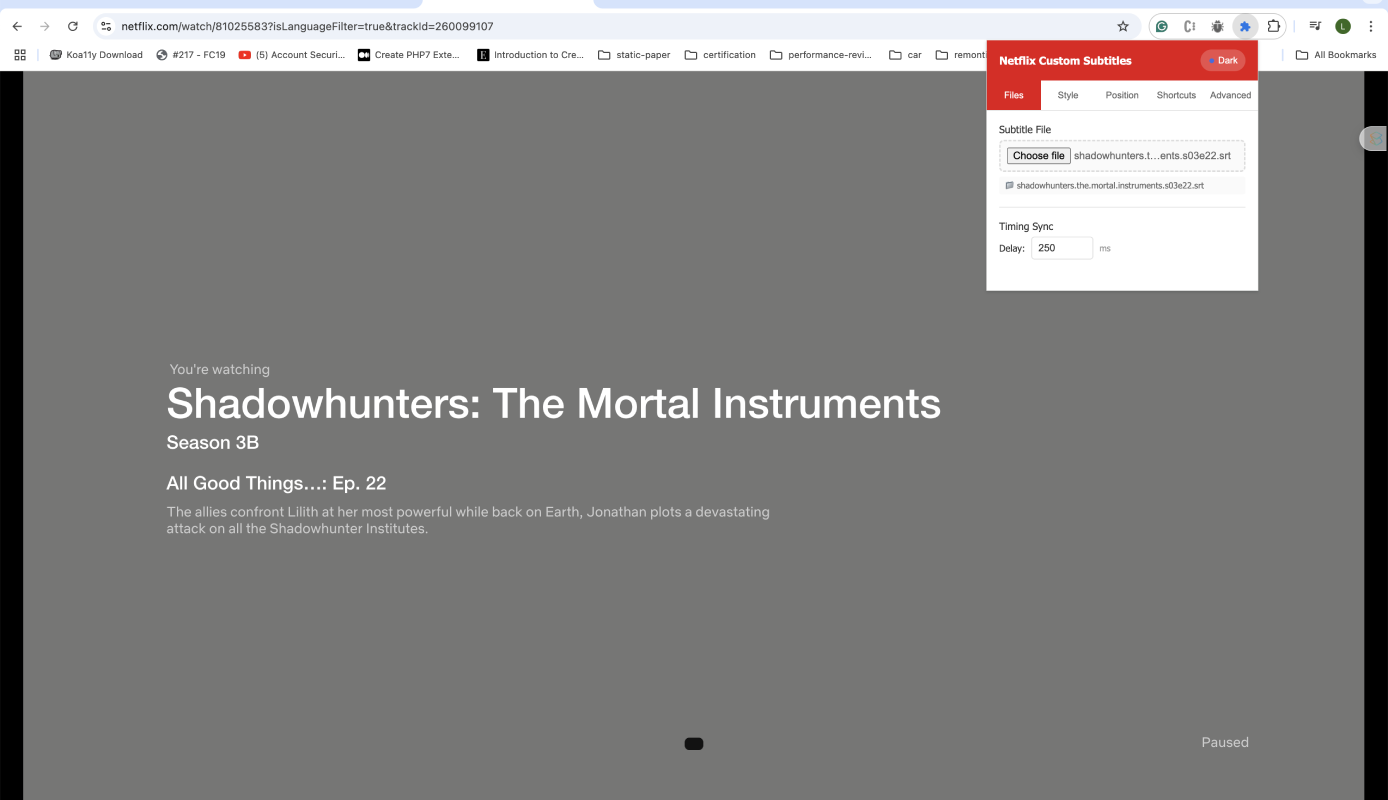
Task: Click the black player control at bottom center
Action: coord(694,743)
